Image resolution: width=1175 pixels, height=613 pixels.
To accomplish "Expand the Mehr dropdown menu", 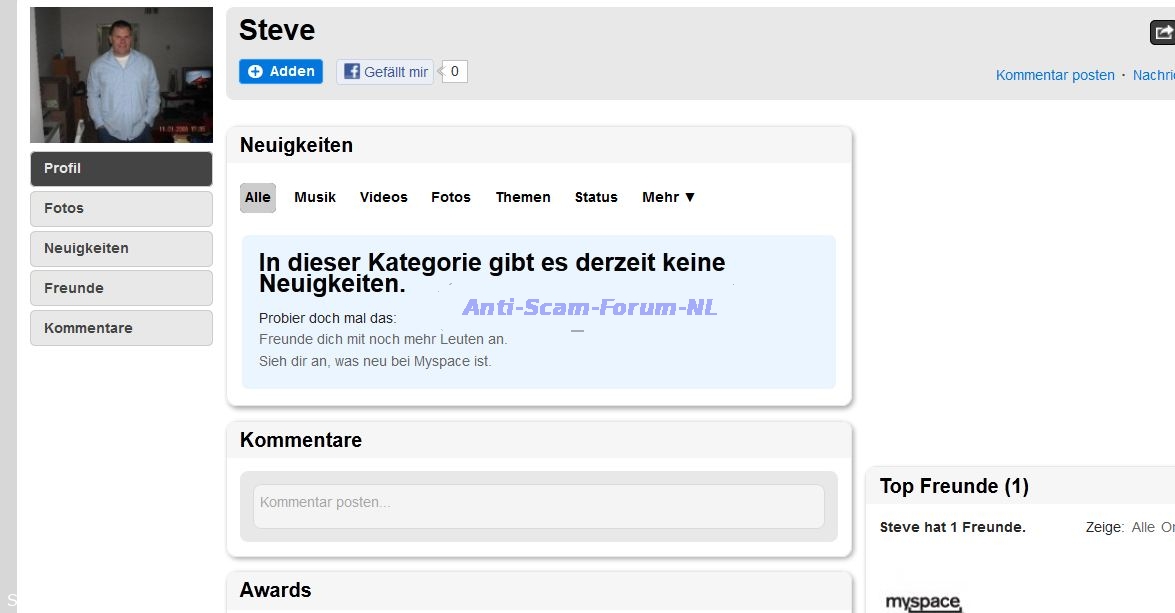I will click(668, 197).
